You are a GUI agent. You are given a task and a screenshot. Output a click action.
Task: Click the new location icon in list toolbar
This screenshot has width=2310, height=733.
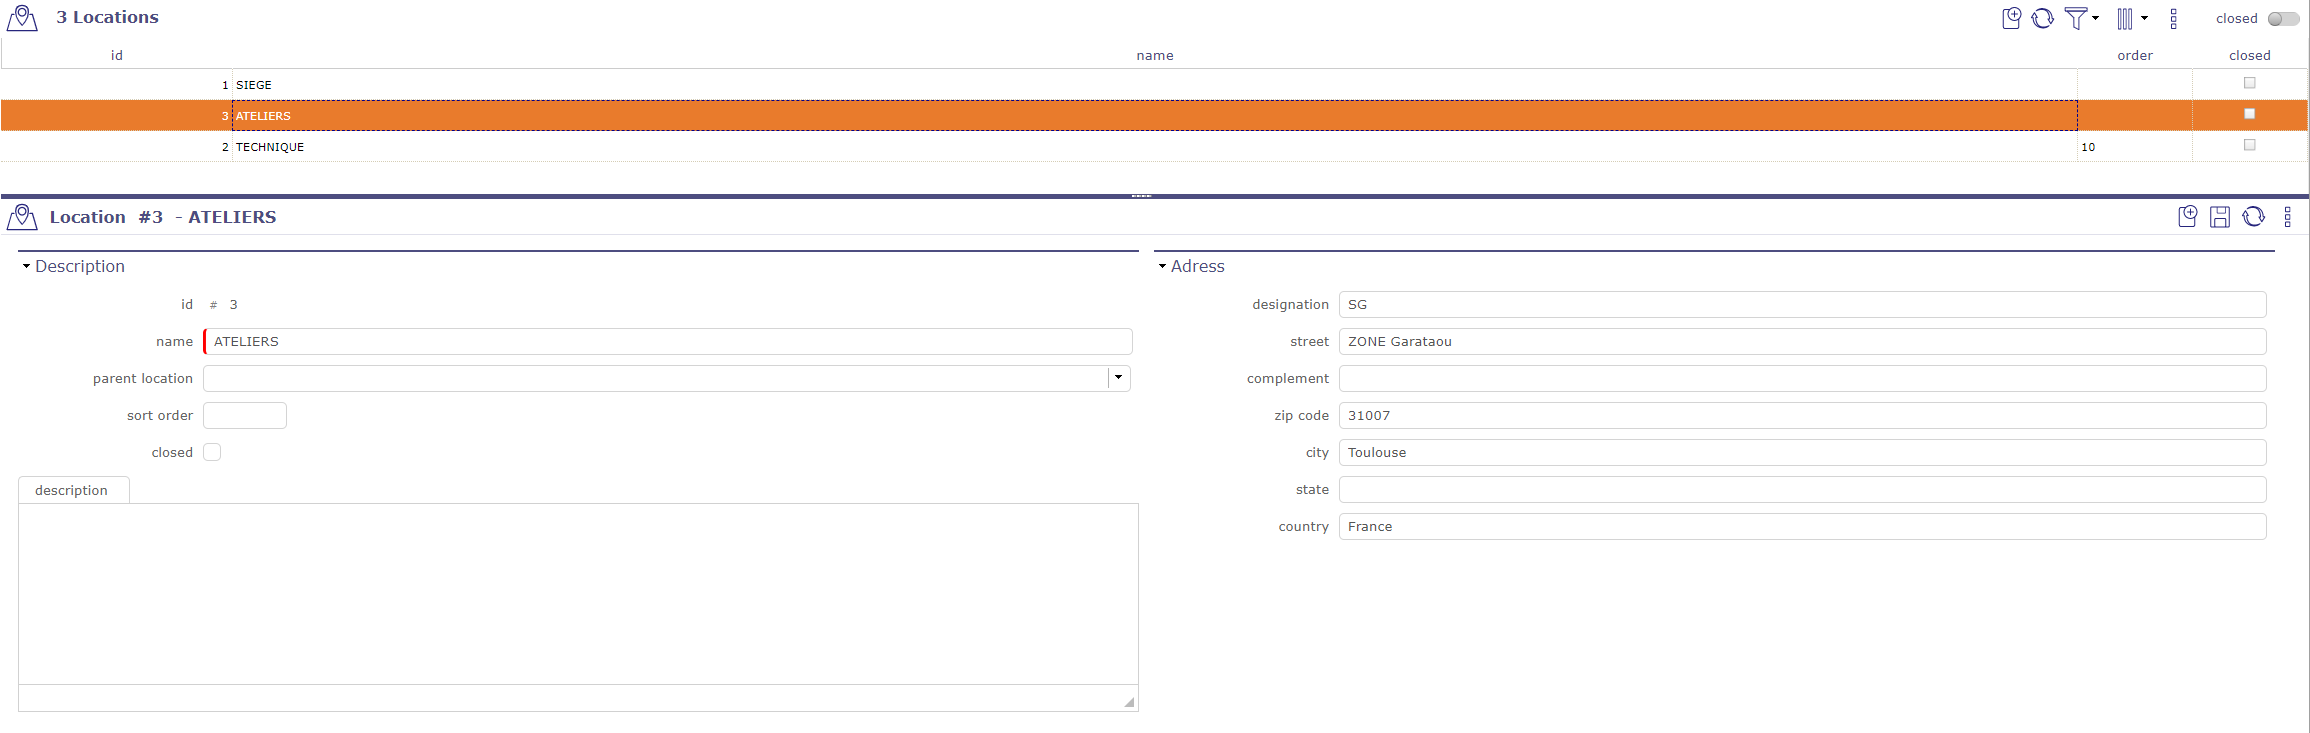2011,18
